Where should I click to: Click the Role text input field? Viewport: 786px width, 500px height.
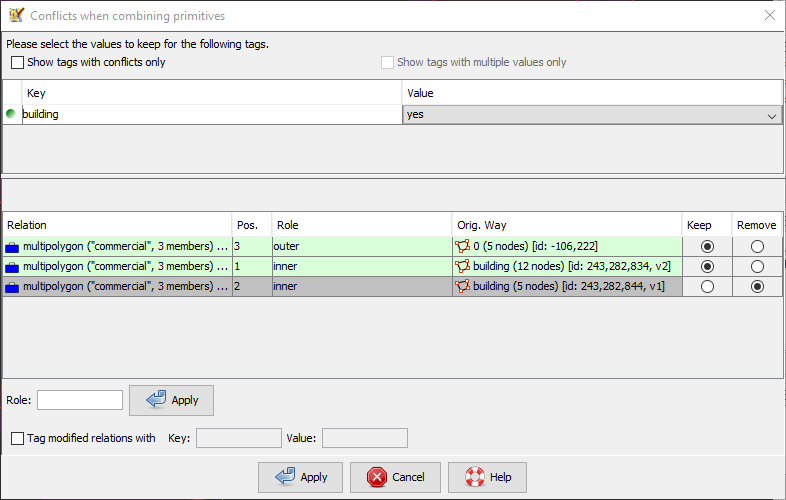[80, 400]
